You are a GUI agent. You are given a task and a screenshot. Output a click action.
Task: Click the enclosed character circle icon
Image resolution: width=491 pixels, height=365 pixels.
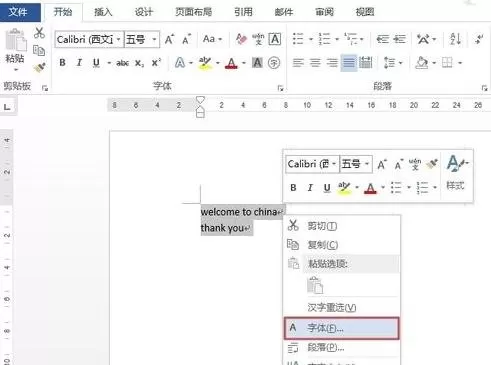274,63
